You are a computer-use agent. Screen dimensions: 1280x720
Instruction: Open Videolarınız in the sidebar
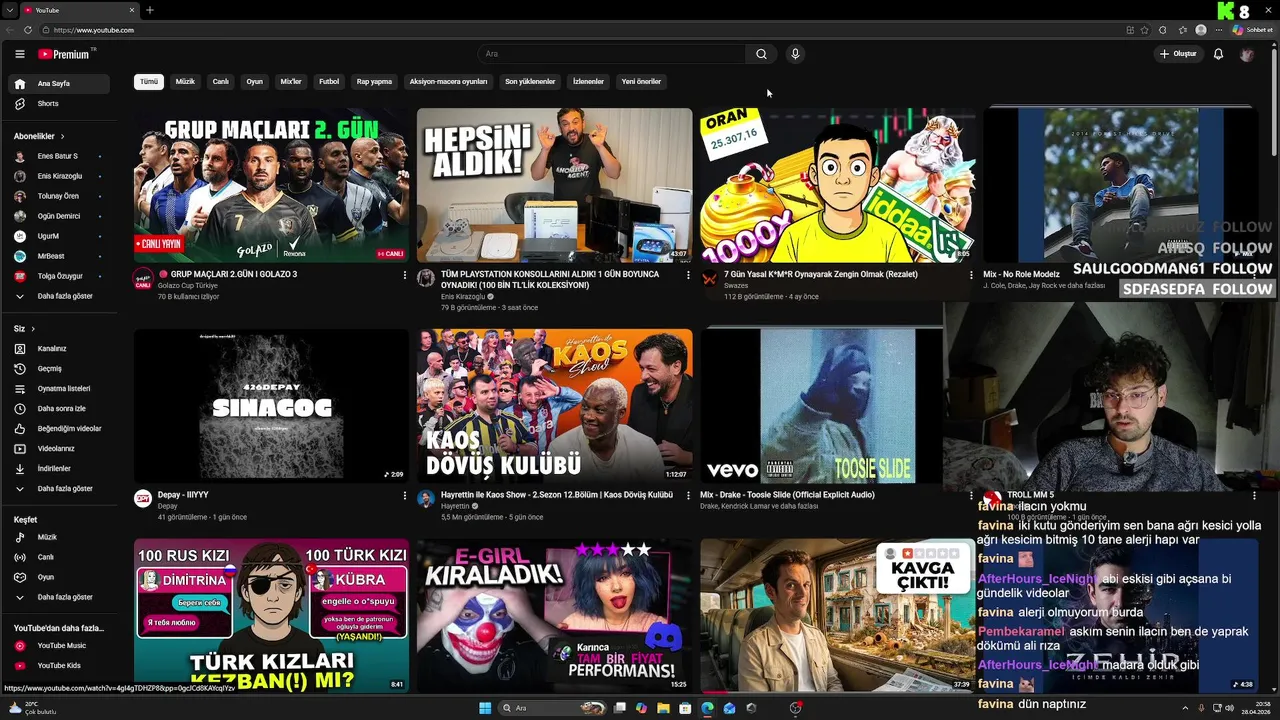(59, 449)
